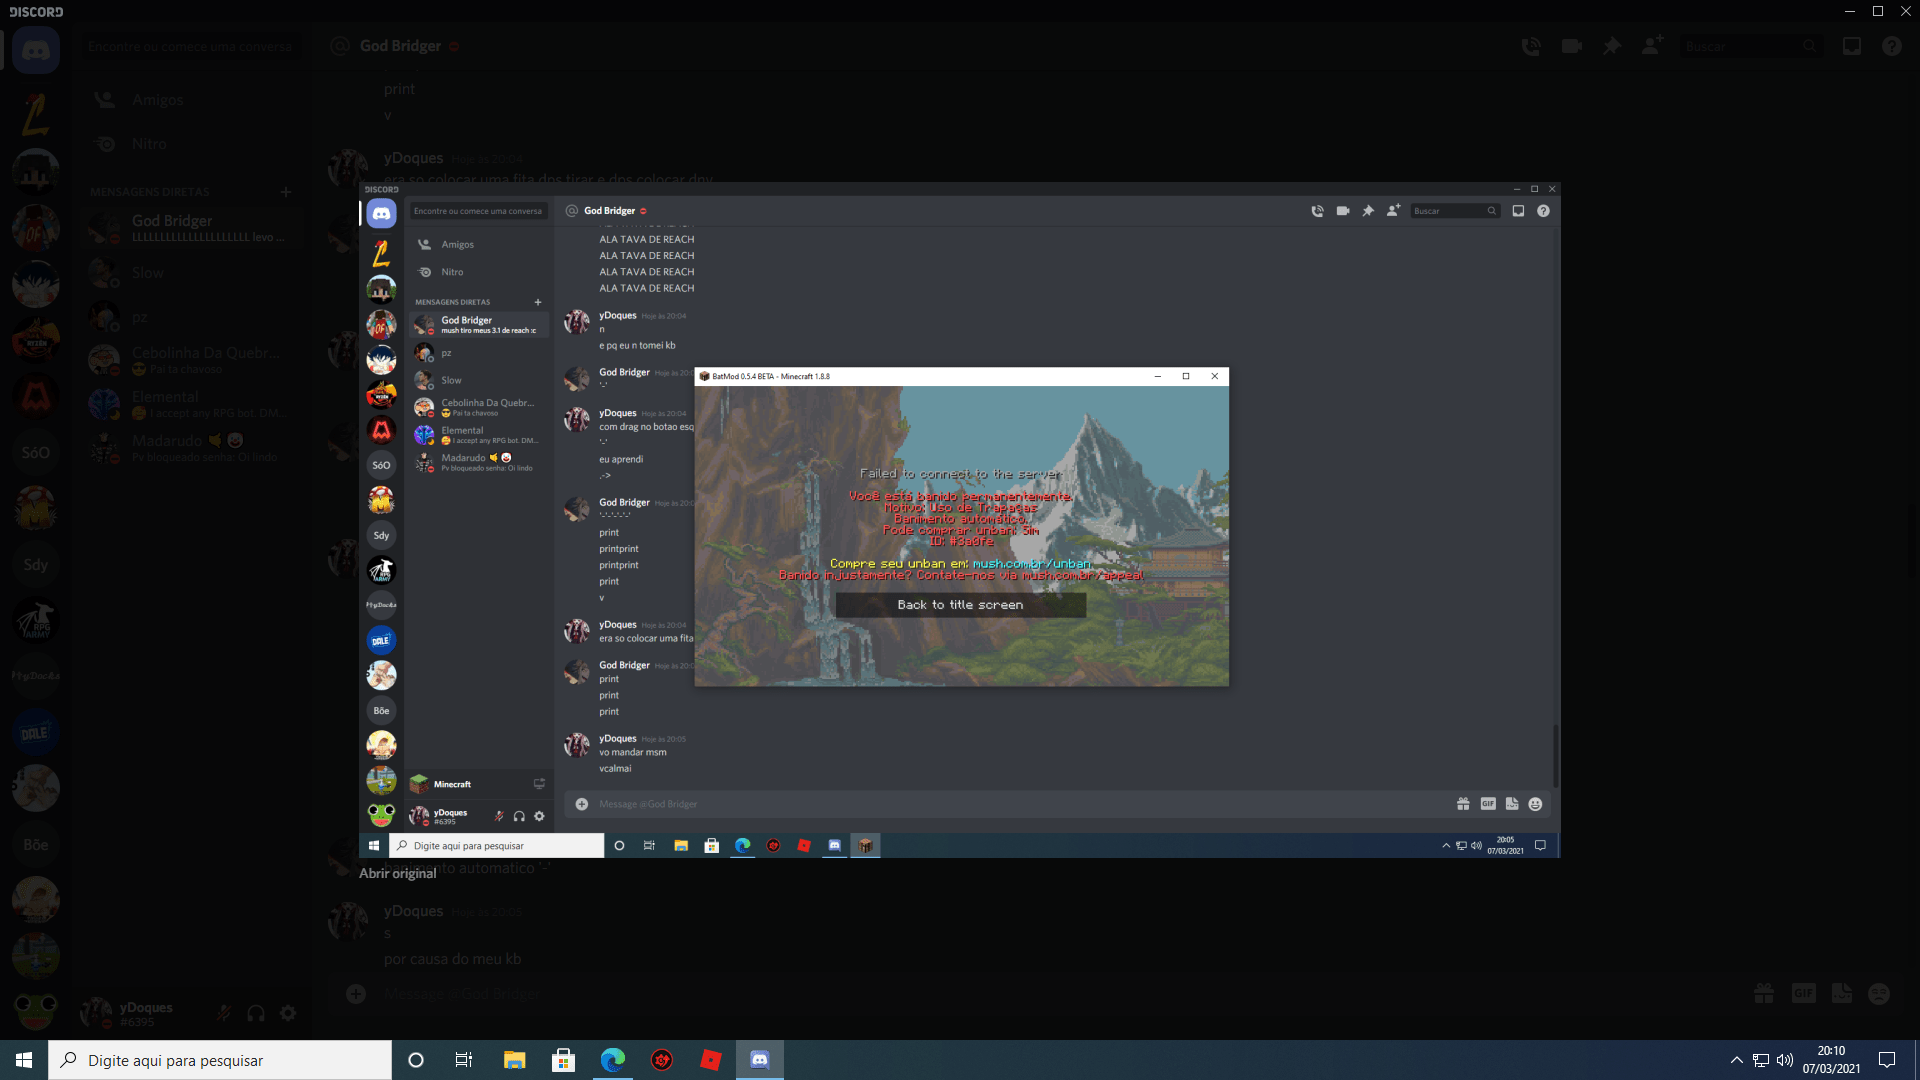Open the GIF picker in background Discord
The width and height of the screenshot is (1920, 1080).
point(1803,993)
